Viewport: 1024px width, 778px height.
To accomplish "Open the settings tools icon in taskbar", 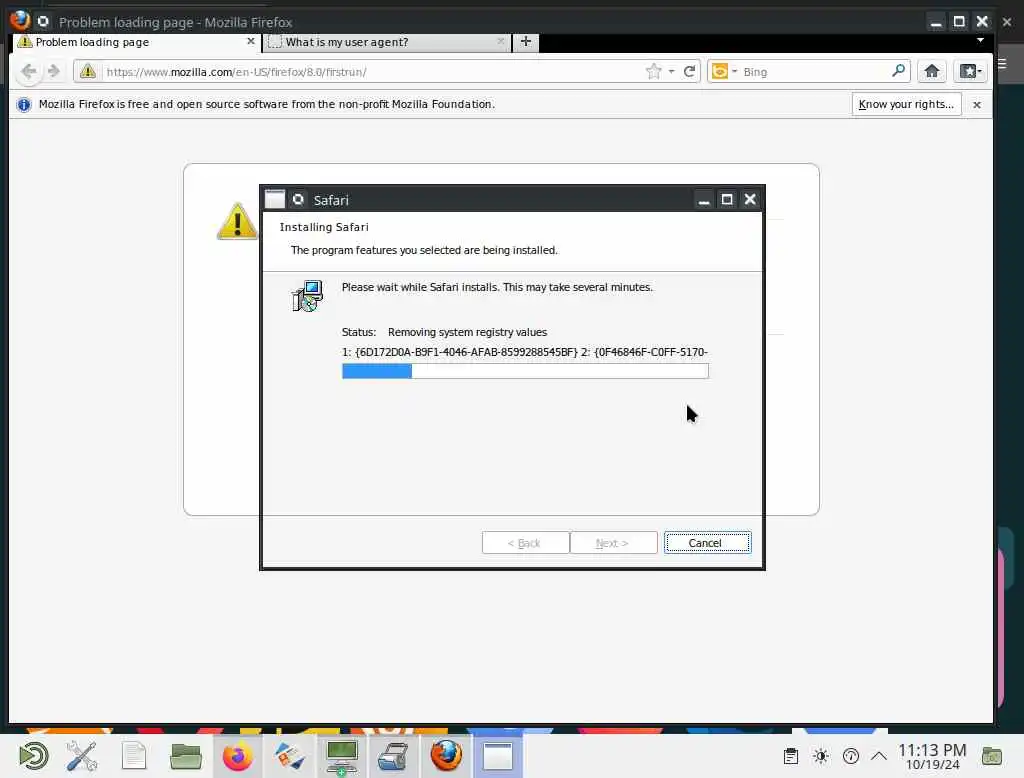I will click(x=82, y=756).
